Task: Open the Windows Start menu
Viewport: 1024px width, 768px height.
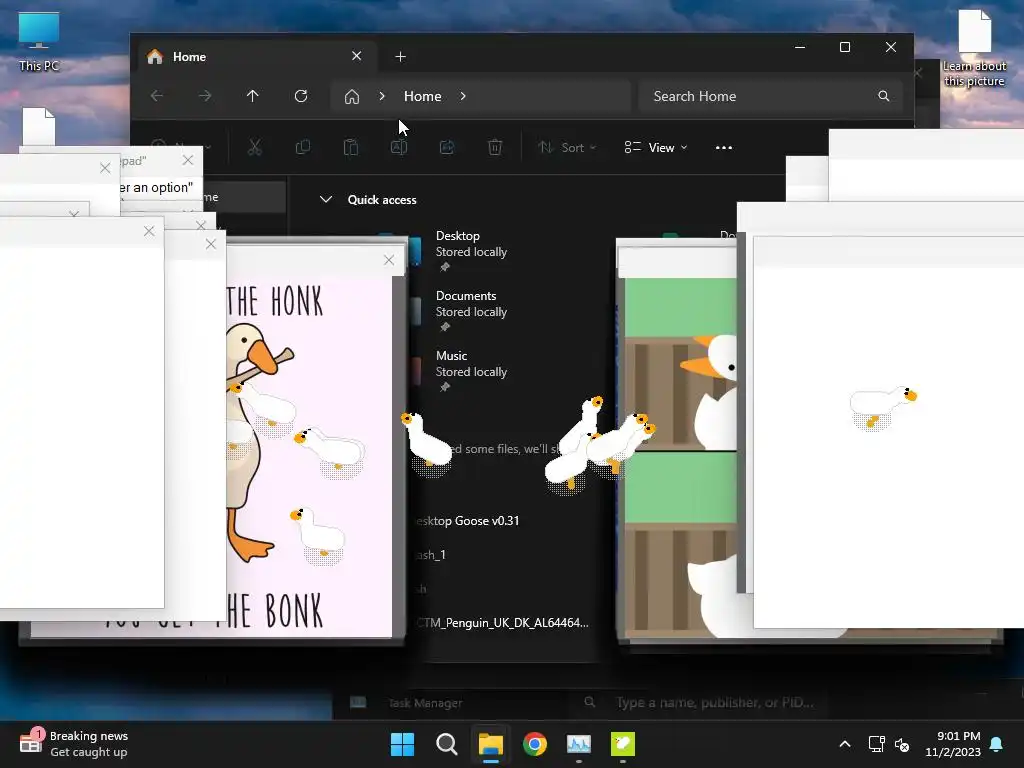Action: (x=402, y=744)
